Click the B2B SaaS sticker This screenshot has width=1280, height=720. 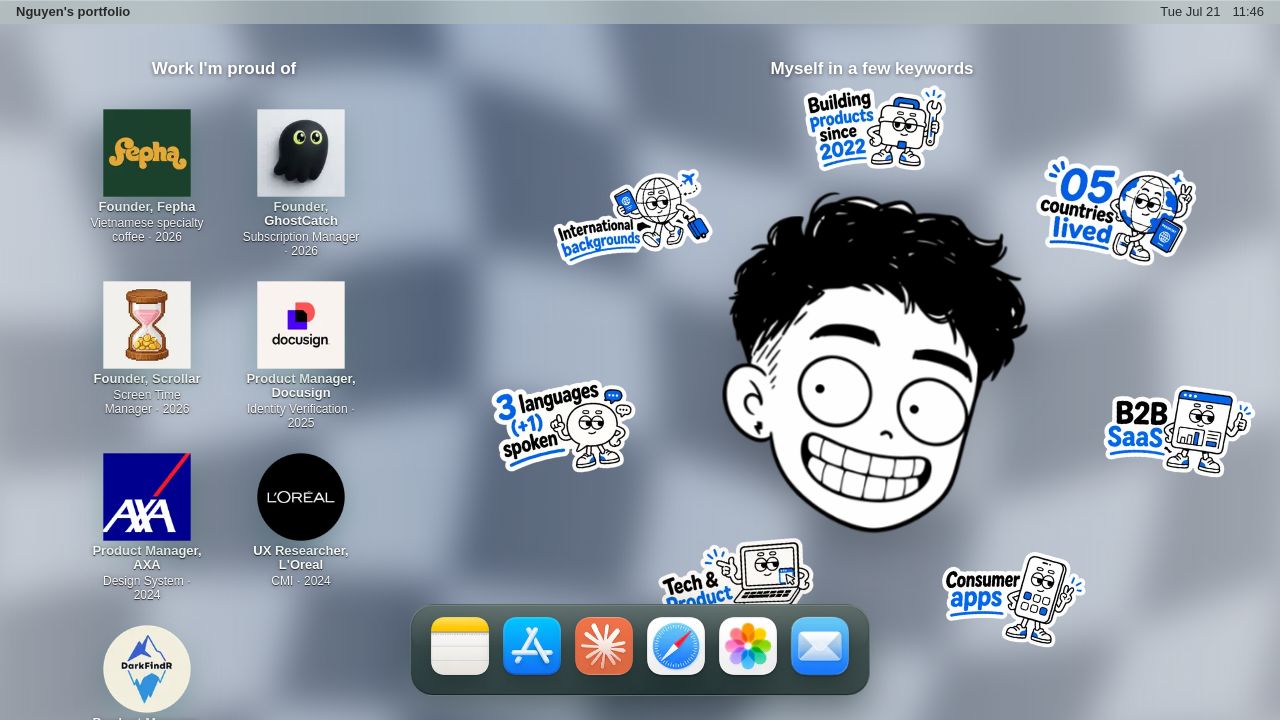1179,431
